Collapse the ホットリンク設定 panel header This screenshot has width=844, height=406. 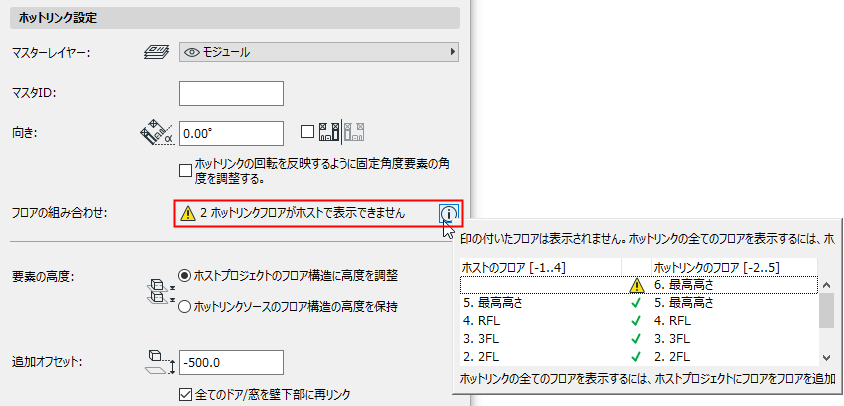[x=235, y=18]
